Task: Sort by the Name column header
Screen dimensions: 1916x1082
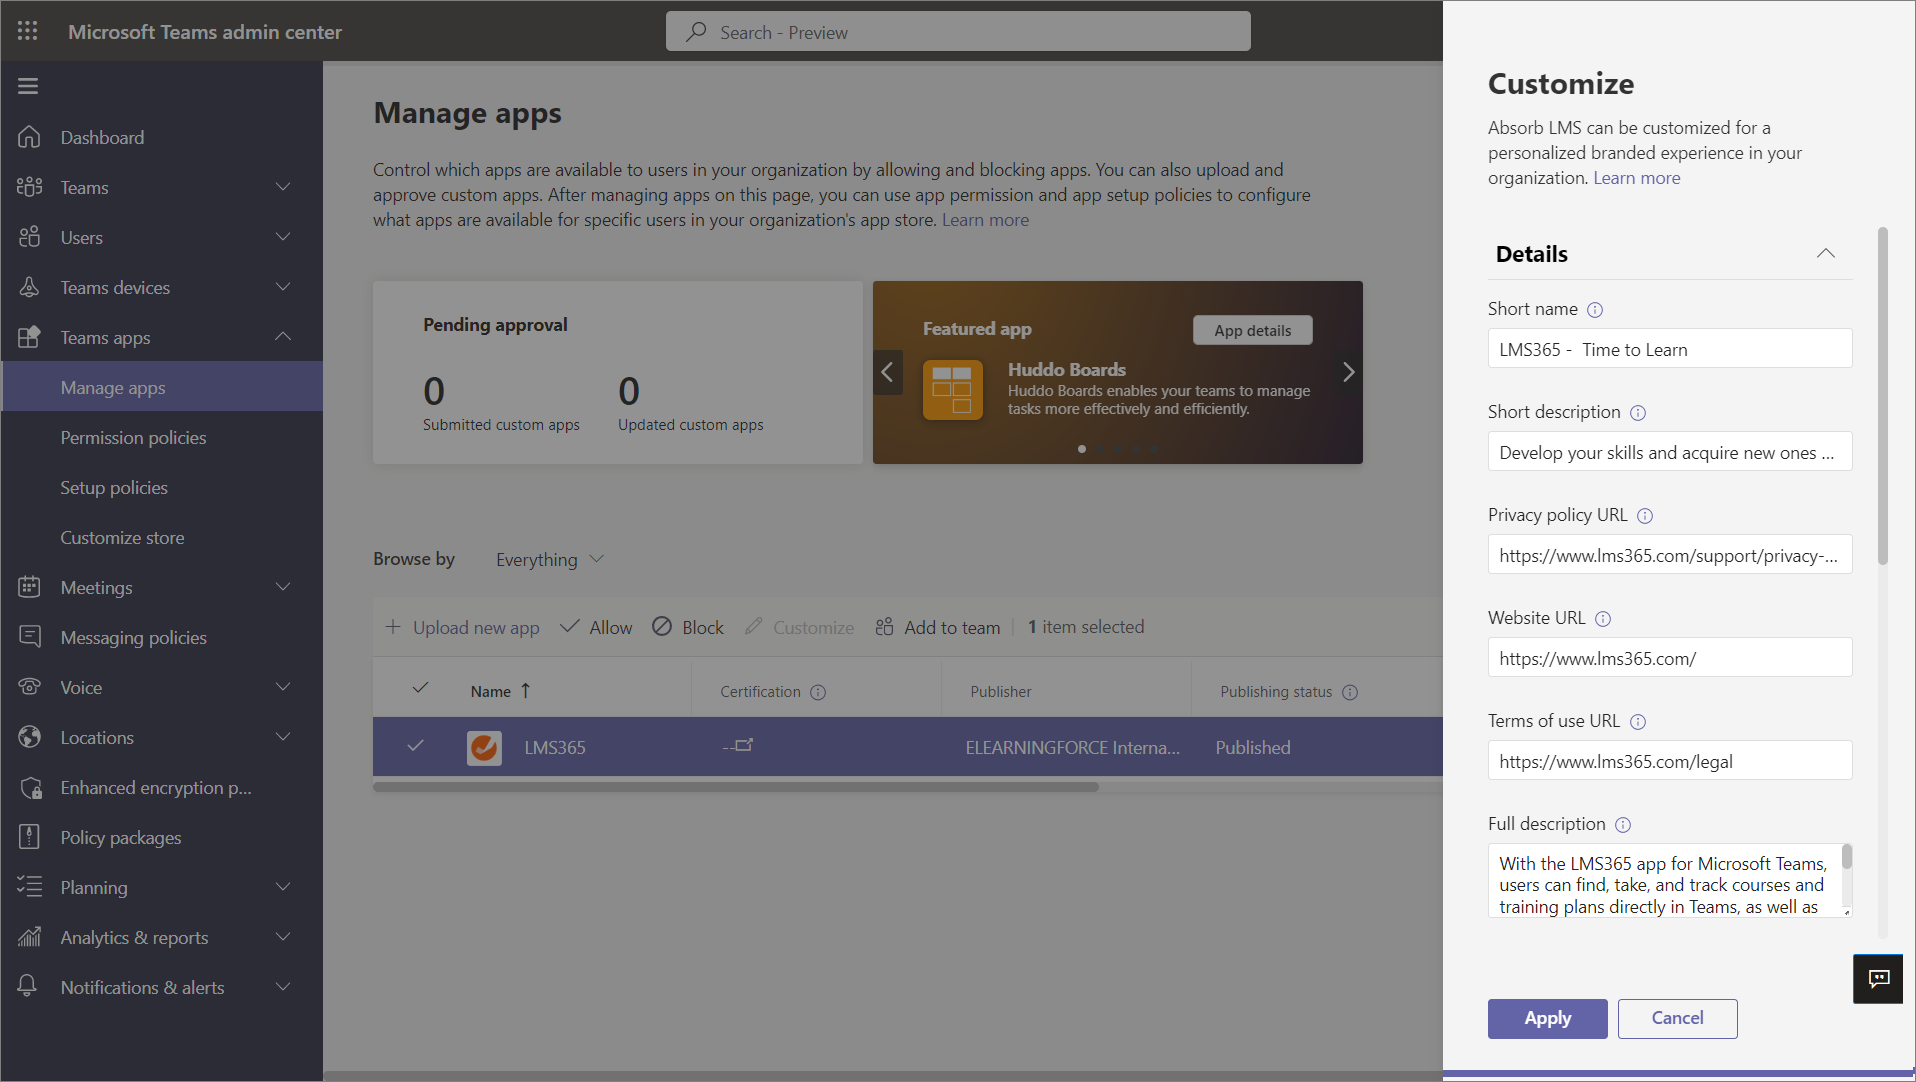Action: [x=501, y=691]
